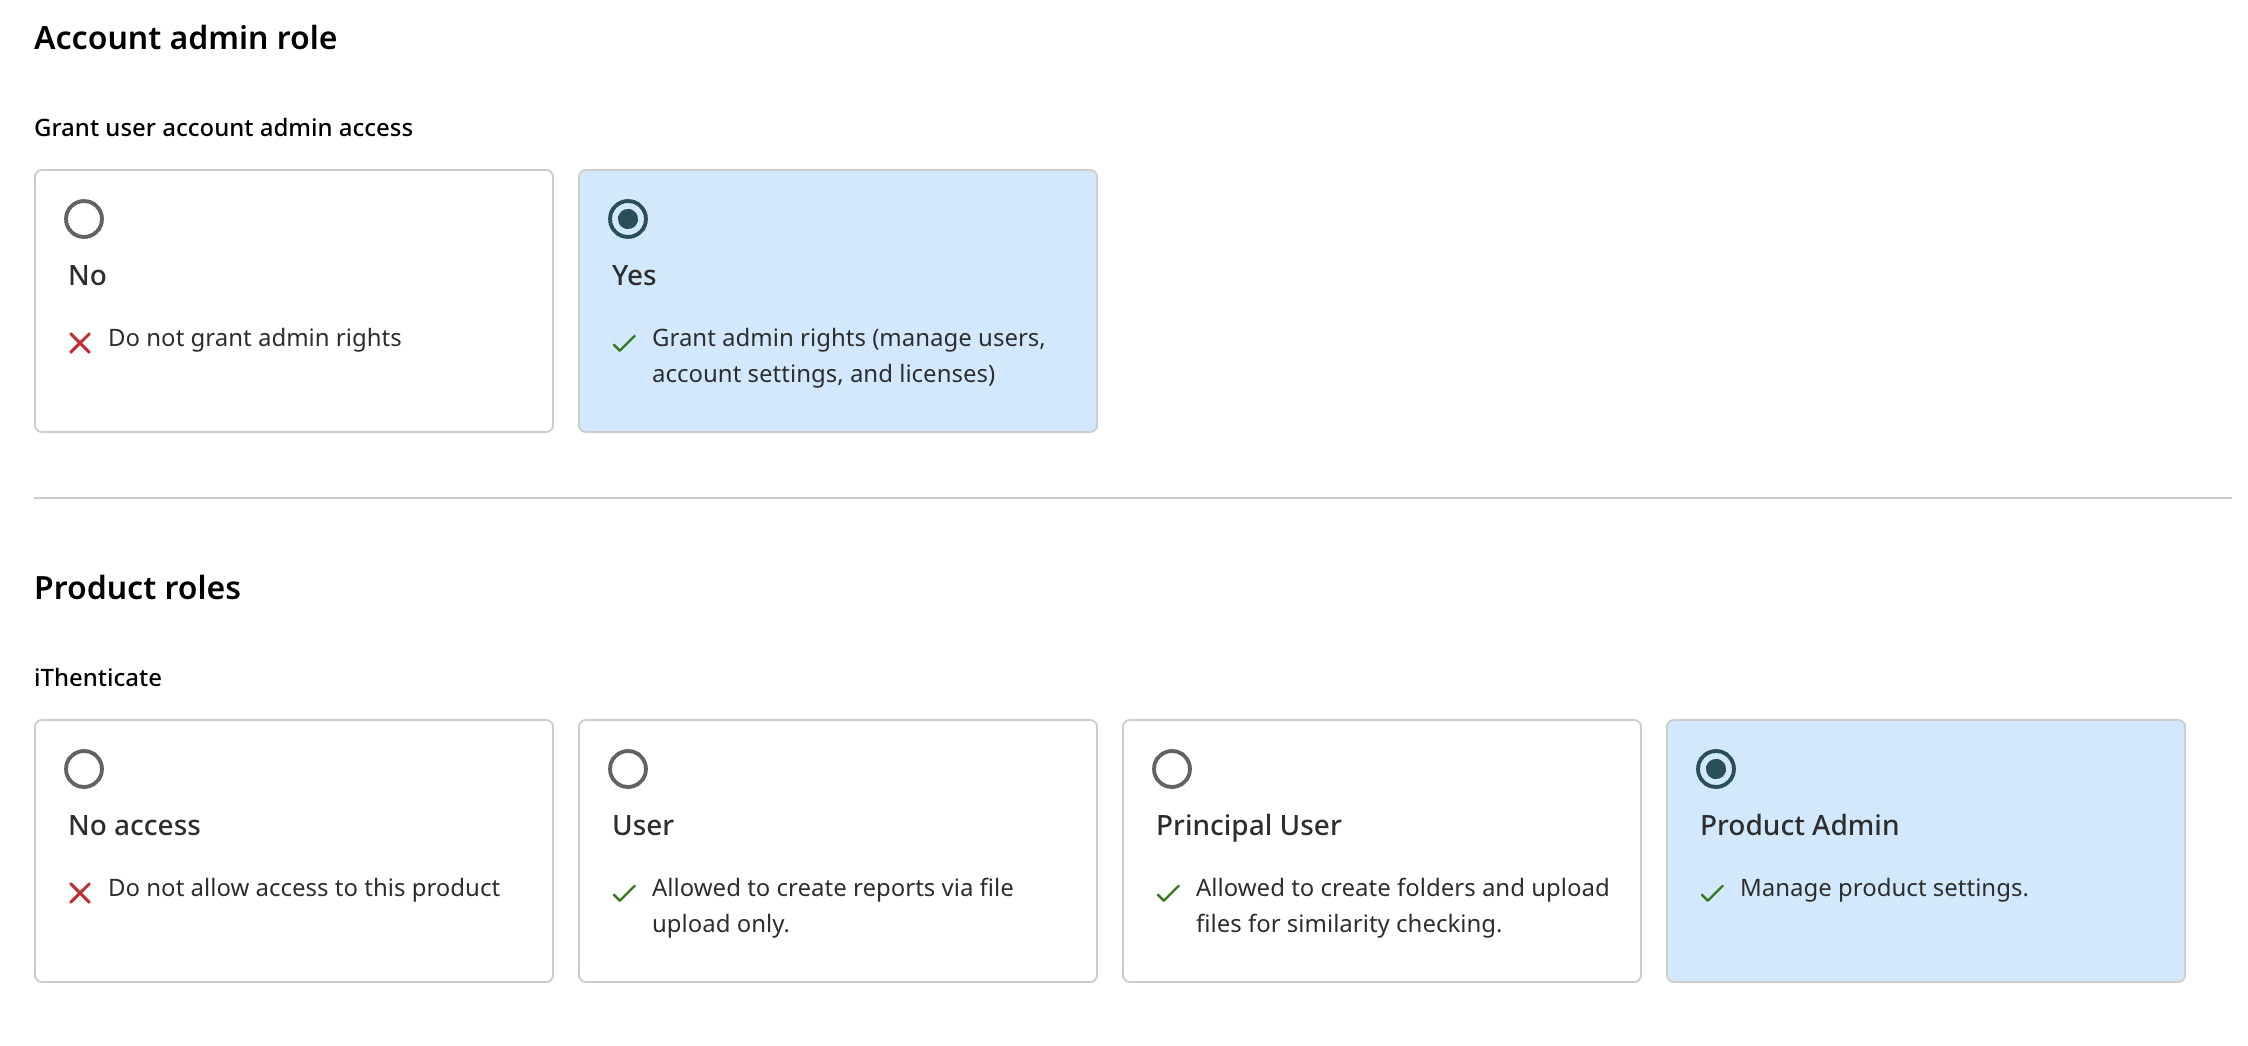Click checkmark beside Allowed to create reports
The image size is (2248, 1046).
(624, 893)
